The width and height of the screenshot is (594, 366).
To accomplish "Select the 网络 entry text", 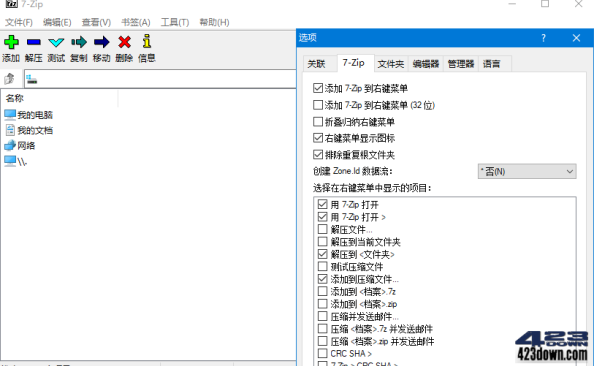I will 26,146.
